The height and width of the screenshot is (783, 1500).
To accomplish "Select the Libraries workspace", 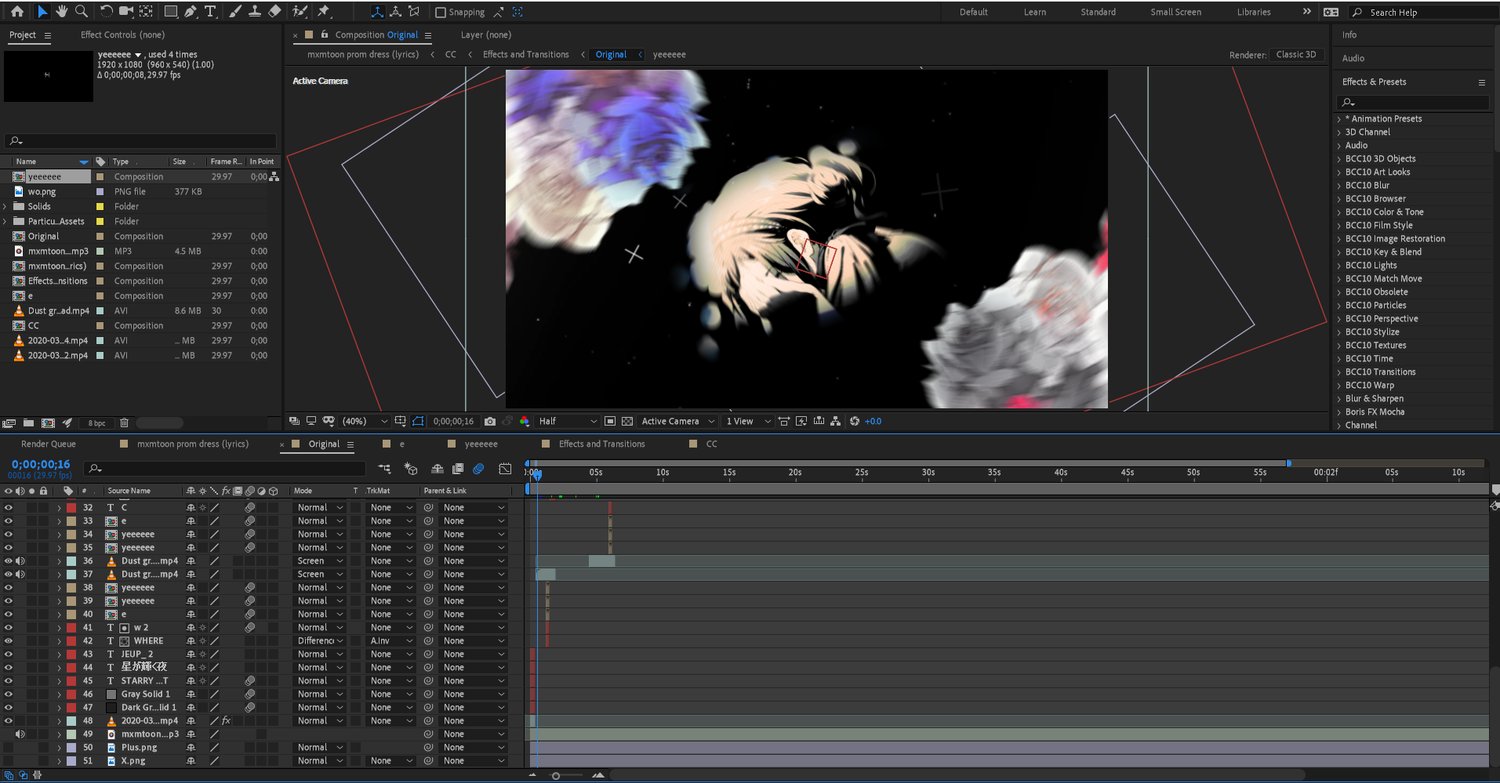I will [x=1254, y=12].
